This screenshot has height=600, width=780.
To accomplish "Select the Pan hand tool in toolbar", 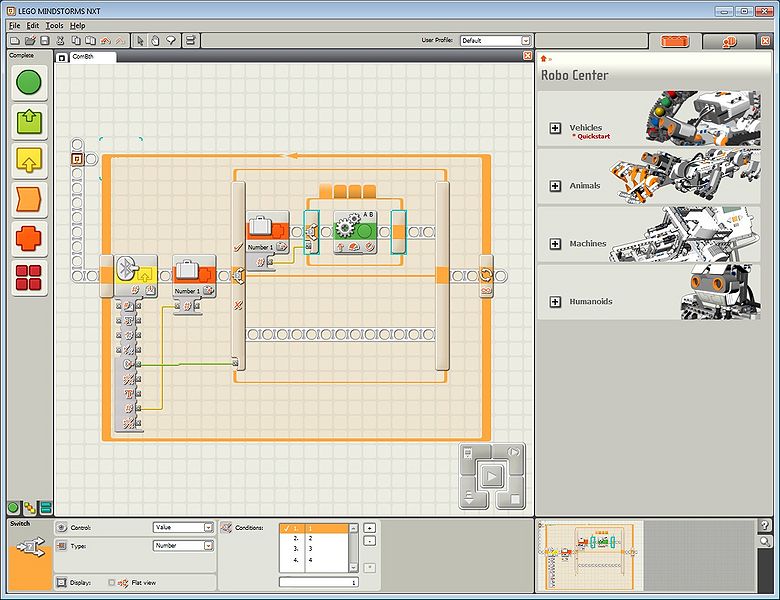I will pos(156,41).
